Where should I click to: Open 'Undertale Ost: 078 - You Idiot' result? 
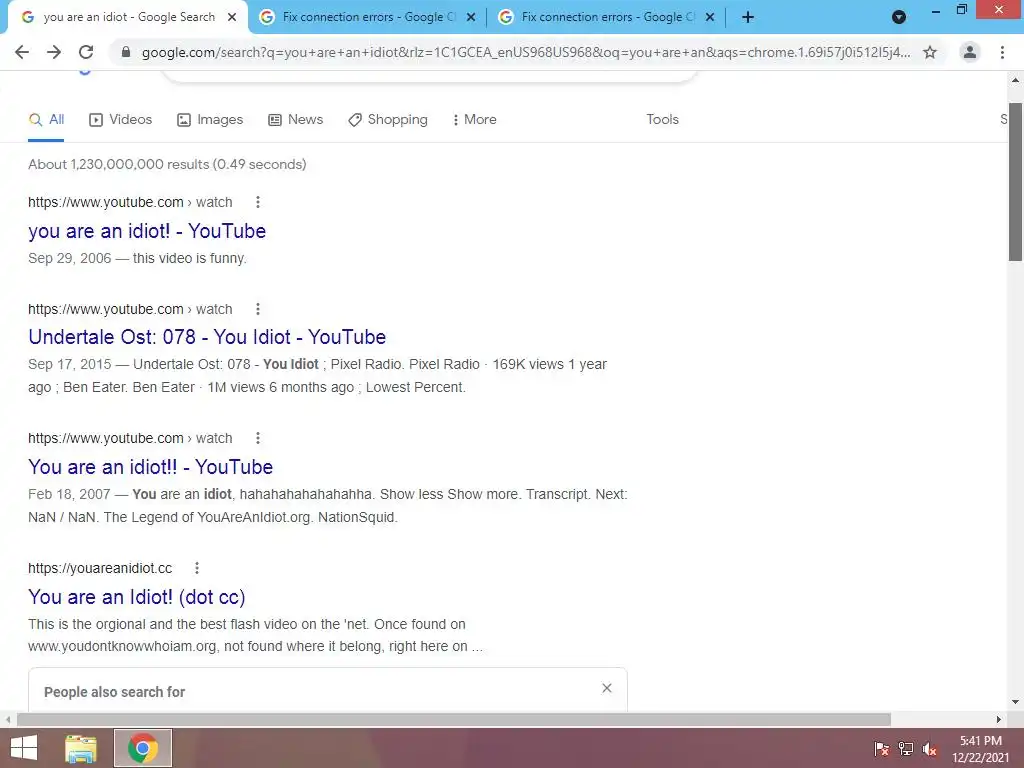click(207, 337)
